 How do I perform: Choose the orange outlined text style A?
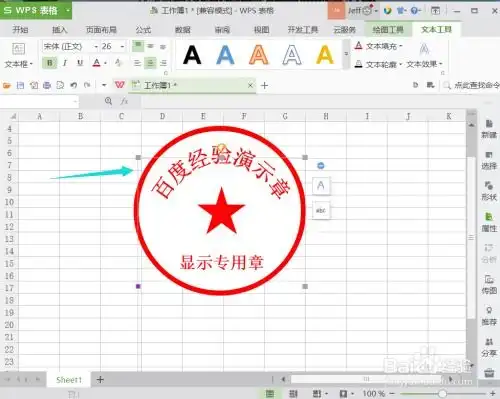259,55
